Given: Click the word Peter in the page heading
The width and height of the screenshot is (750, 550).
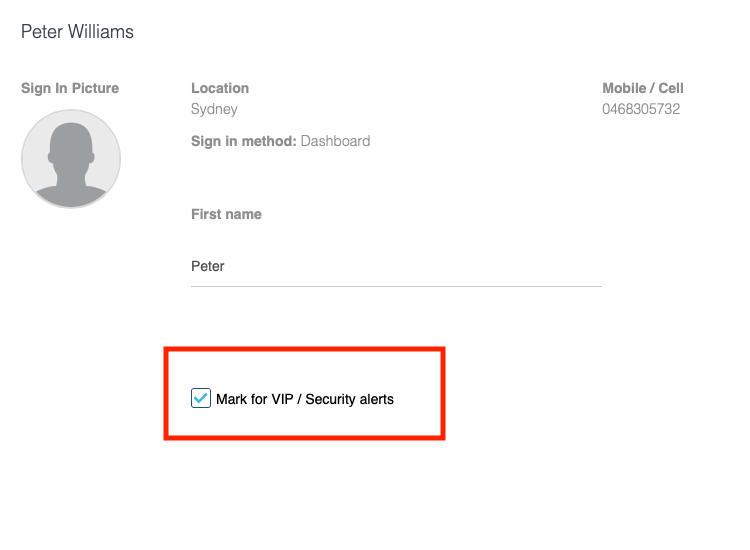Looking at the screenshot, I should click(42, 32).
